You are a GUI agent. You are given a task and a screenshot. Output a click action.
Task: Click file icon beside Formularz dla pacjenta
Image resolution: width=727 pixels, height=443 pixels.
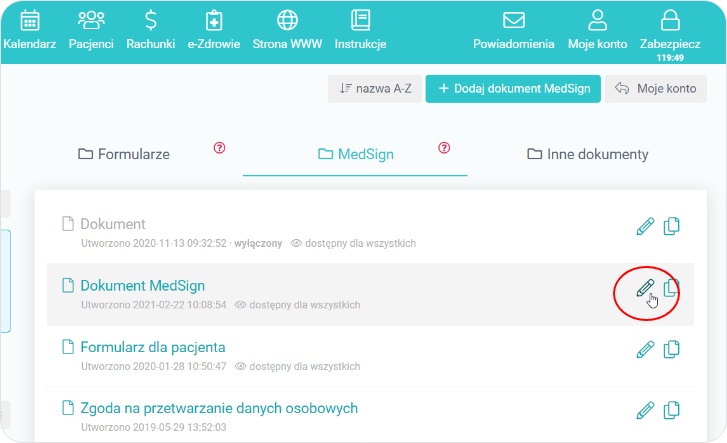point(68,347)
